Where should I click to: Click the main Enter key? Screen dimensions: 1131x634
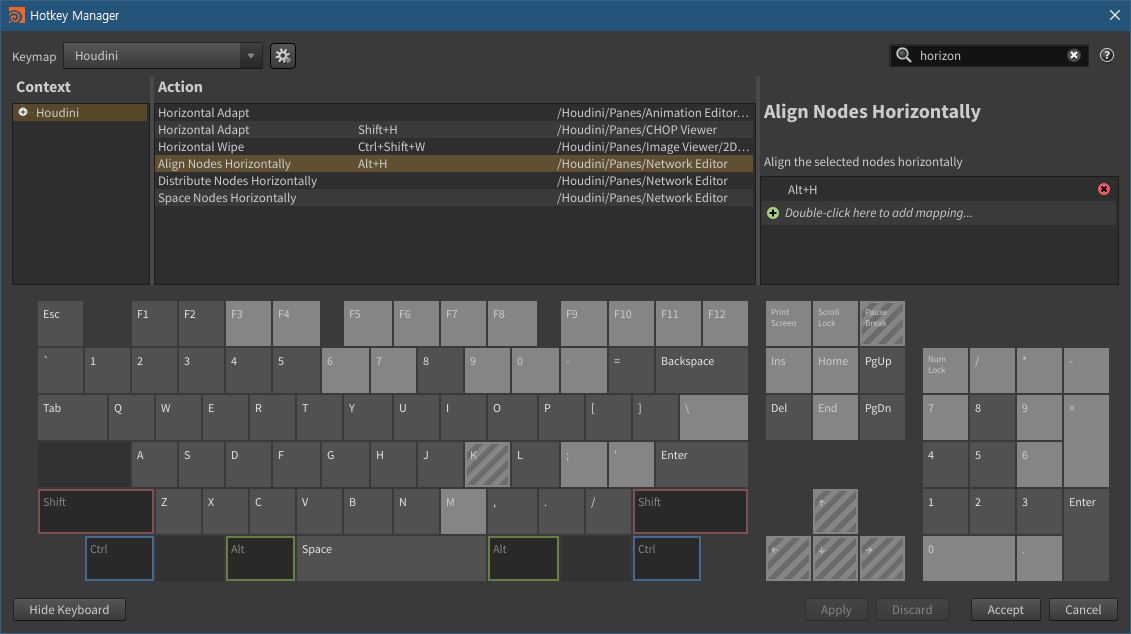[701, 465]
